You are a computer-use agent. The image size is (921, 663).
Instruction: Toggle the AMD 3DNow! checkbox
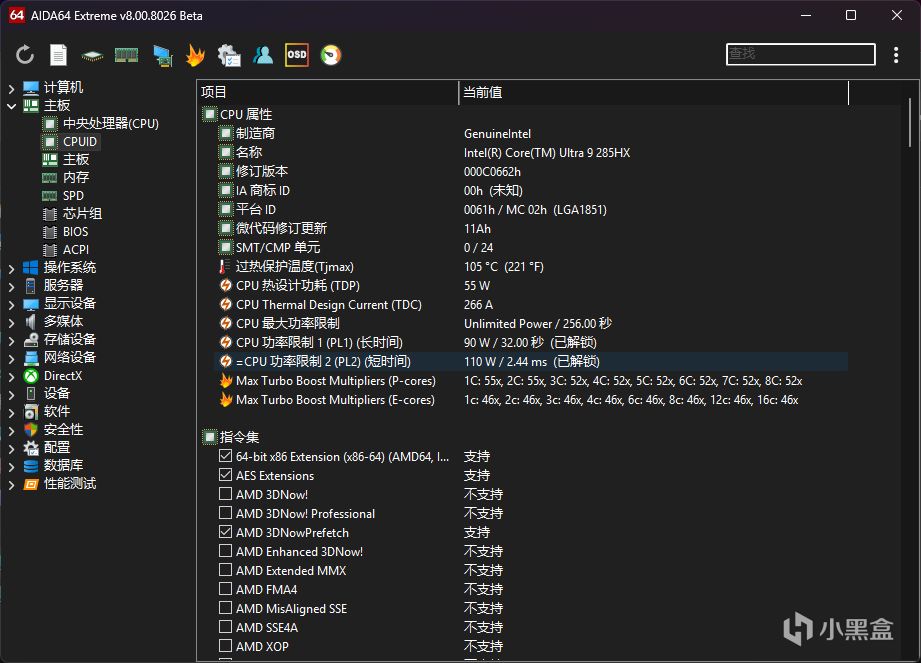(225, 494)
